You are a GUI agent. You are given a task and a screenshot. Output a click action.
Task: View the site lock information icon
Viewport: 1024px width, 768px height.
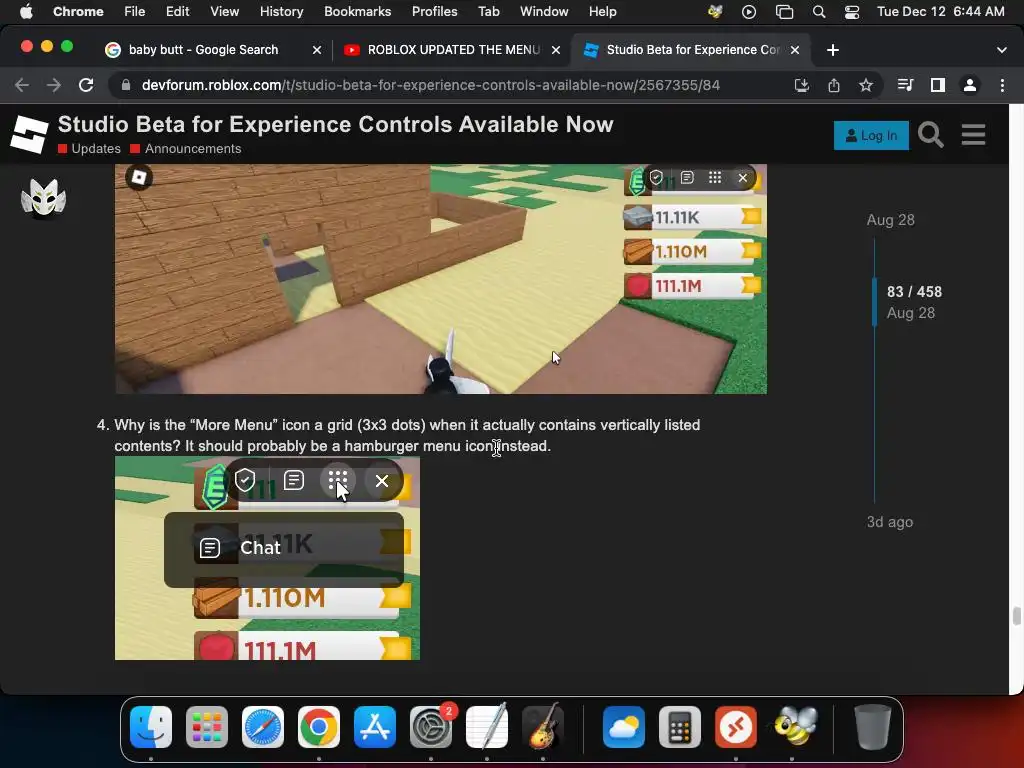(x=126, y=85)
